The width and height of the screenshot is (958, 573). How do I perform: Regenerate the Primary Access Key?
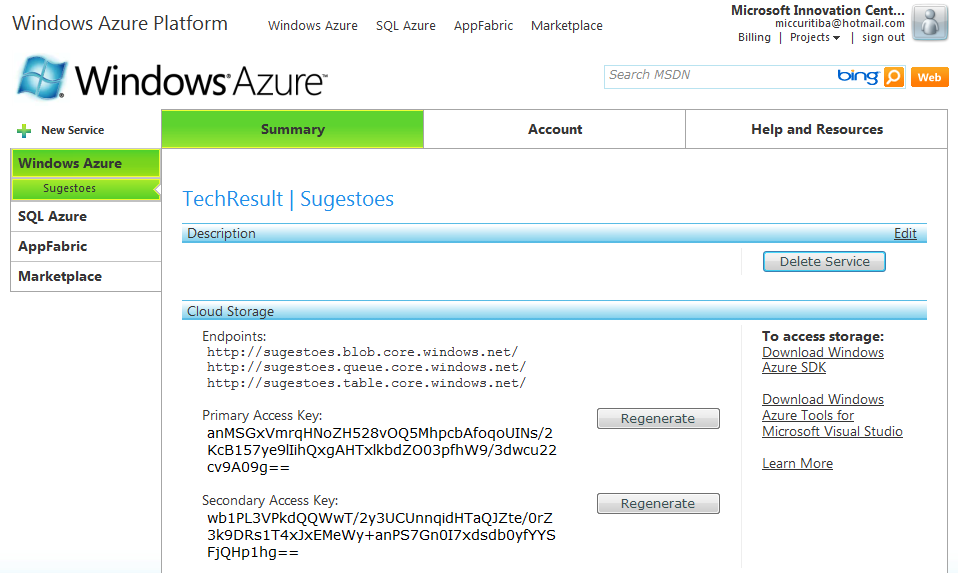(658, 418)
